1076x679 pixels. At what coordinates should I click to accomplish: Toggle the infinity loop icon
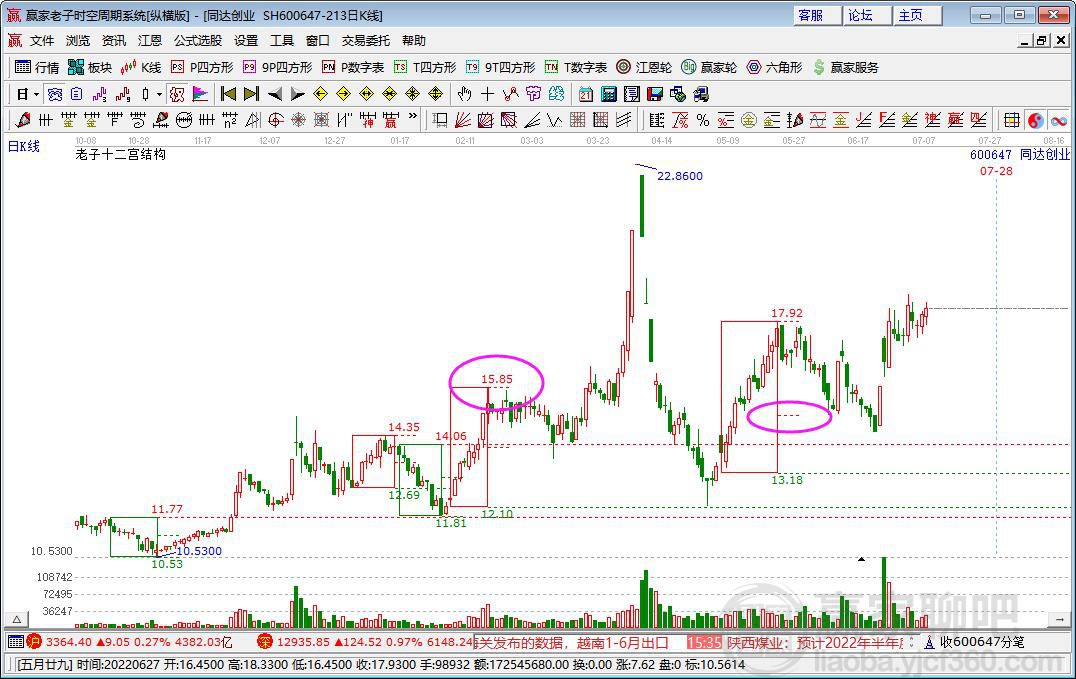(x=1059, y=120)
